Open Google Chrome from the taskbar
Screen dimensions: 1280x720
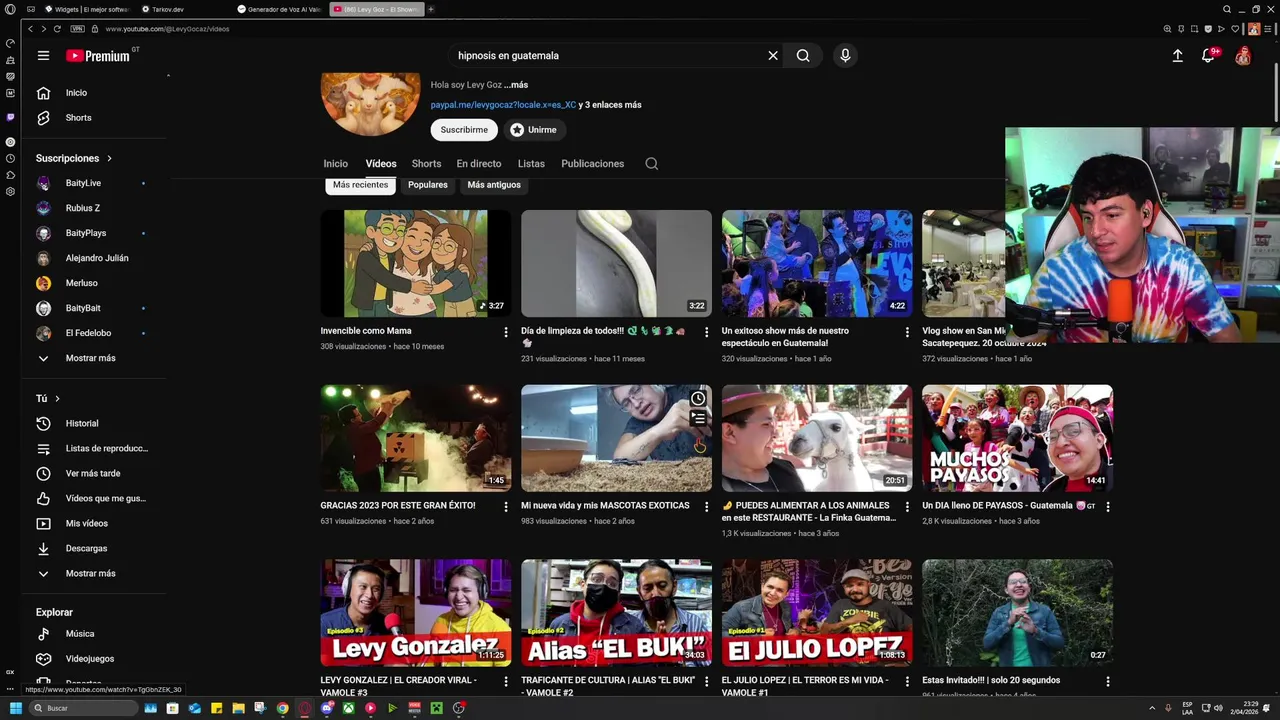(x=283, y=708)
